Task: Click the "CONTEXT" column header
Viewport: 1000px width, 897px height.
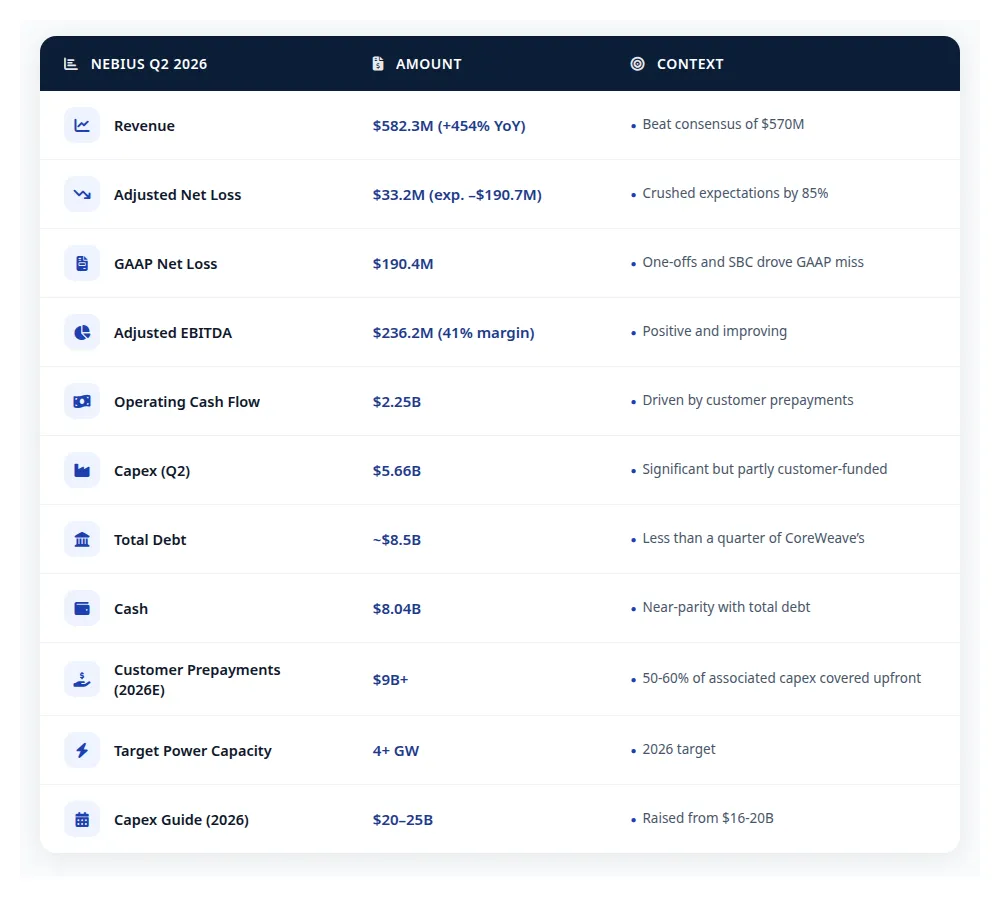Action: pyautogui.click(x=690, y=64)
